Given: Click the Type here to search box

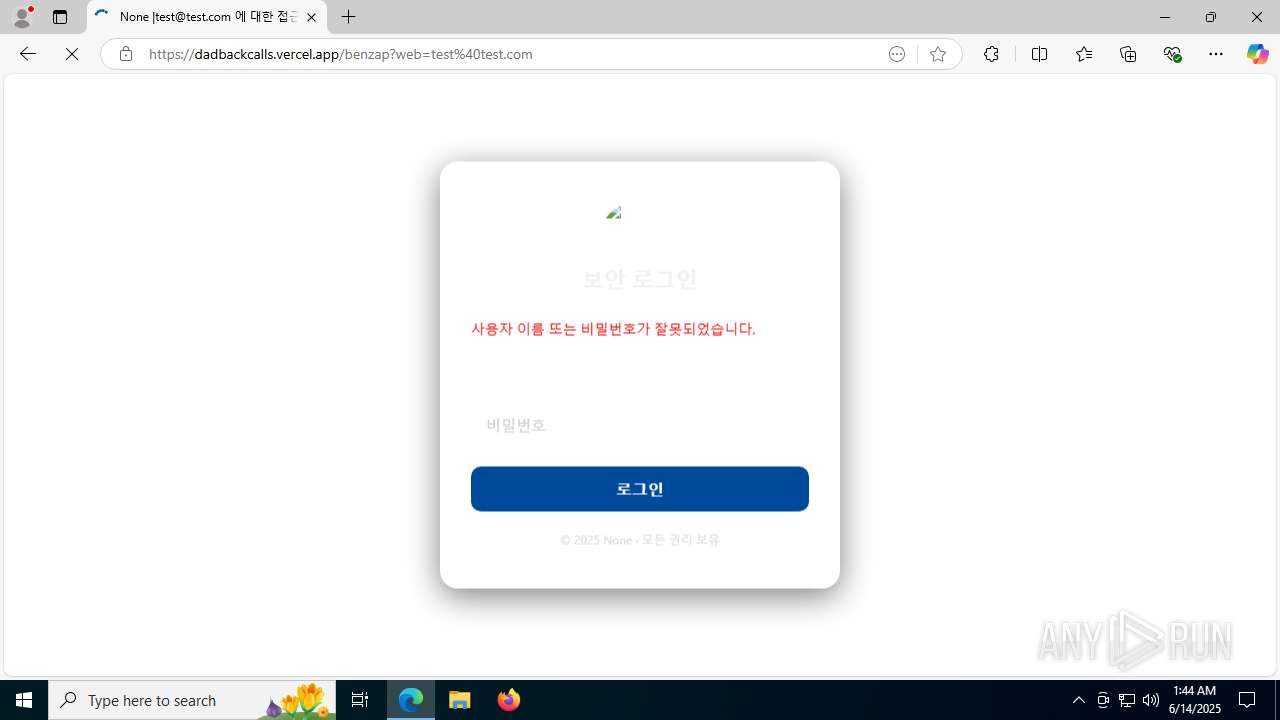Looking at the screenshot, I should pos(192,700).
